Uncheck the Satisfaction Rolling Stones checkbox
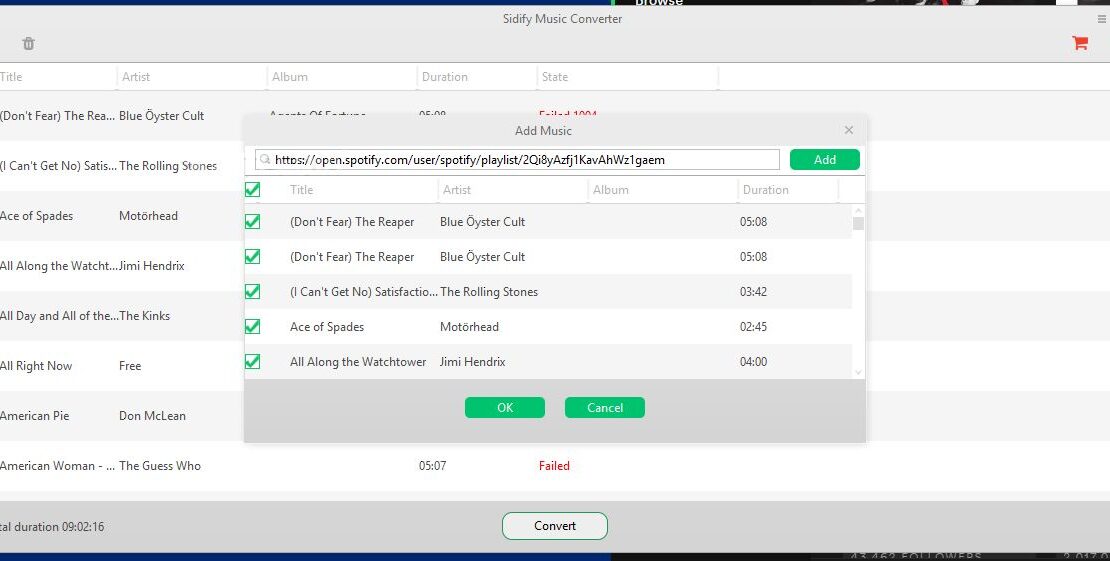This screenshot has width=1110, height=561. click(x=252, y=291)
